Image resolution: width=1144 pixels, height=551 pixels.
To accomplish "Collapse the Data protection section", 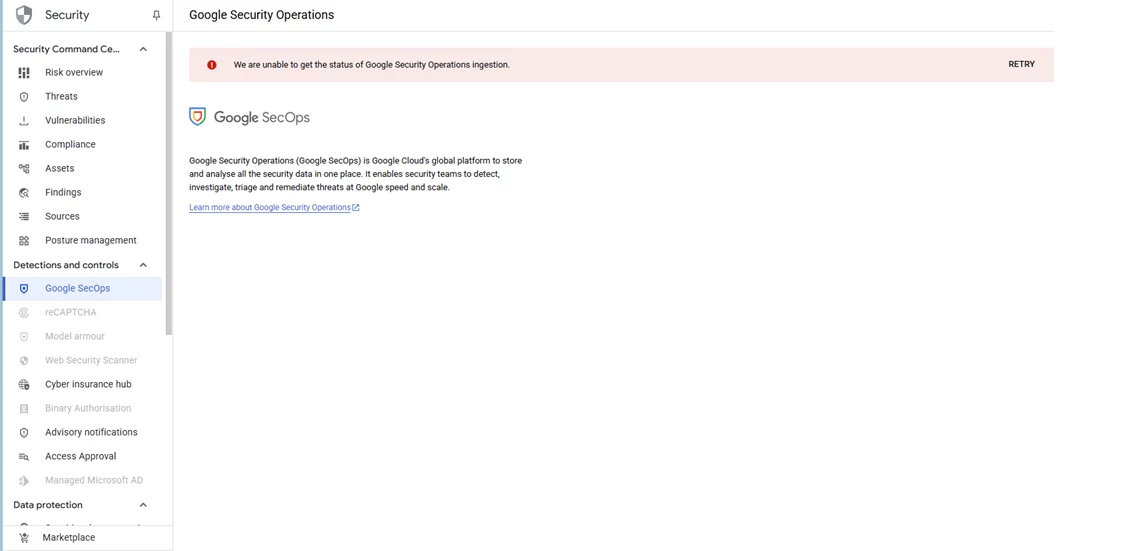I will [x=143, y=505].
